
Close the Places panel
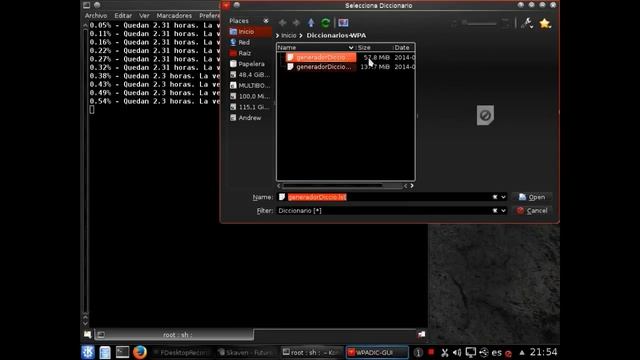click(x=266, y=21)
